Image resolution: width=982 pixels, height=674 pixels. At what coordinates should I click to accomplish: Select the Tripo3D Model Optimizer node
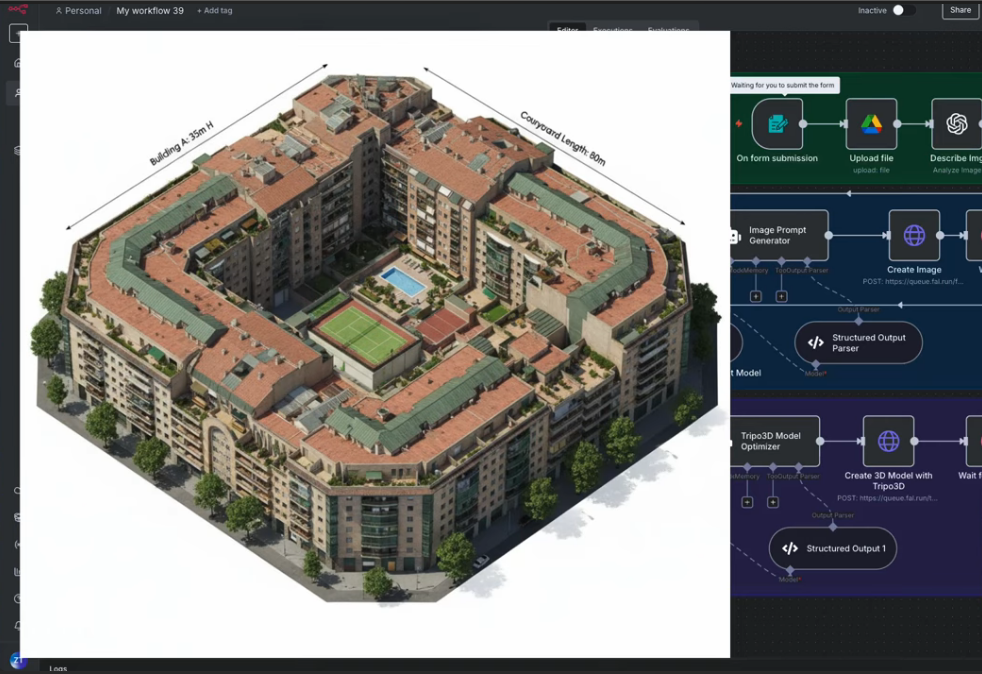tap(775, 441)
